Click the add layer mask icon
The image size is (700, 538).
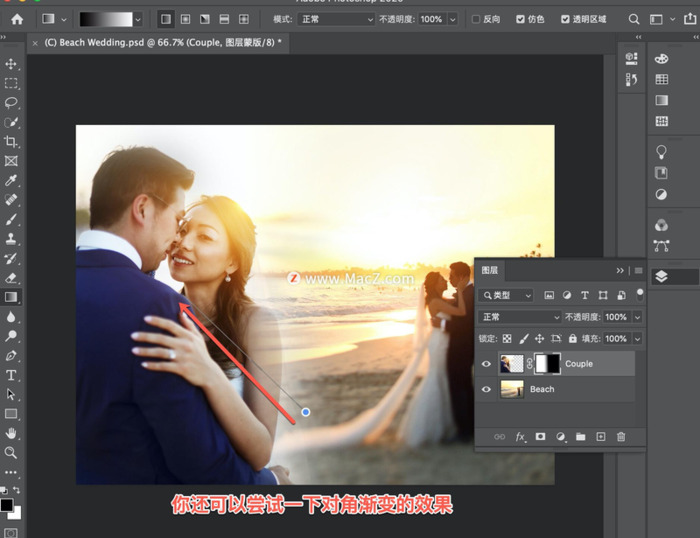coord(540,437)
